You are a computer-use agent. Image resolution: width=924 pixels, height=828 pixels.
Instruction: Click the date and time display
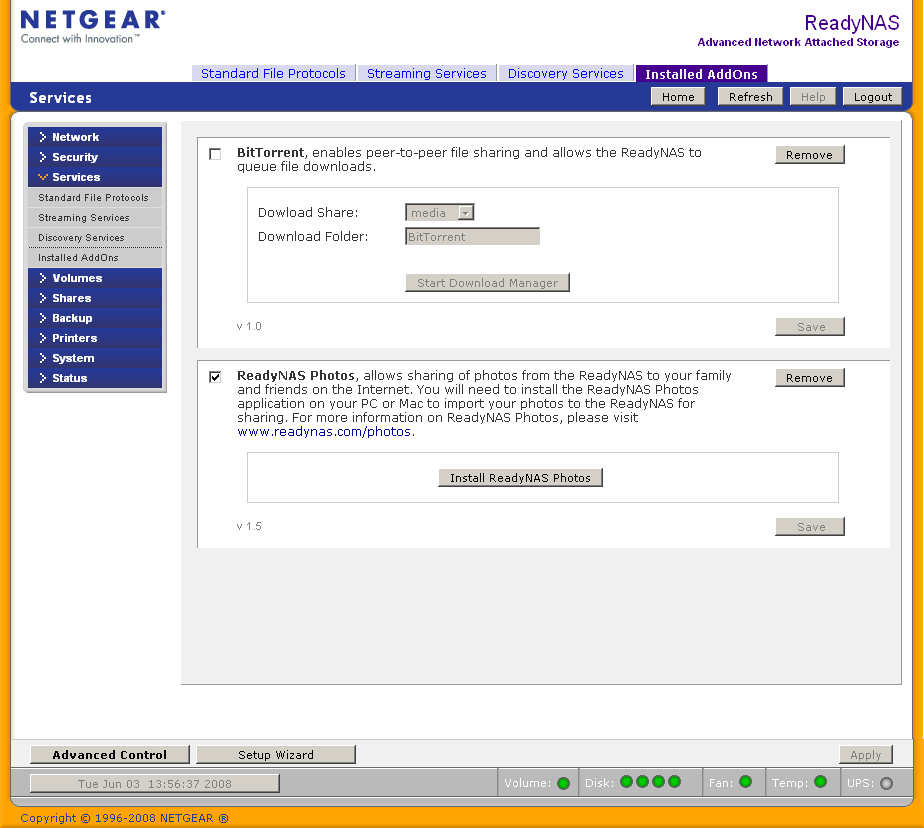coord(154,783)
